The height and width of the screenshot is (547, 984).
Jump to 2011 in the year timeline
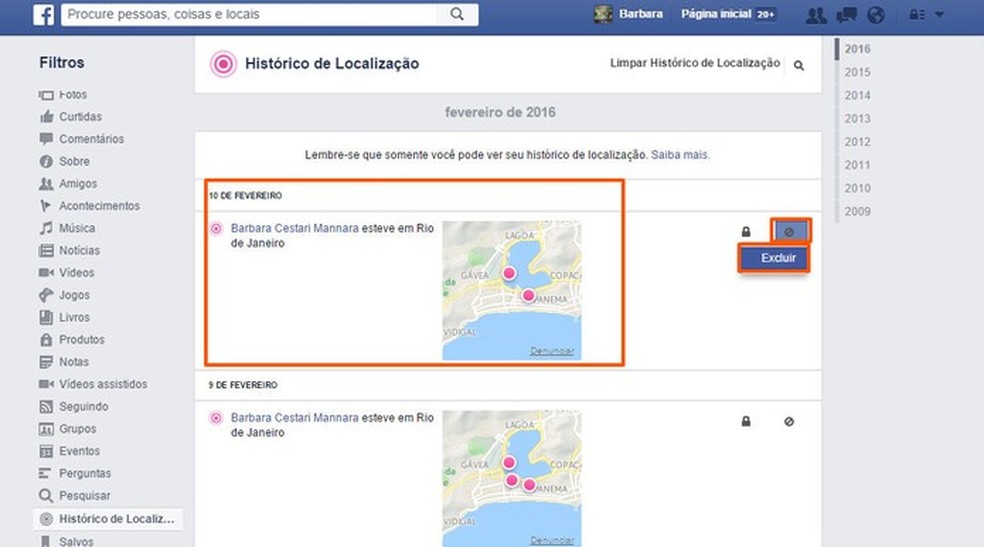tap(857, 165)
